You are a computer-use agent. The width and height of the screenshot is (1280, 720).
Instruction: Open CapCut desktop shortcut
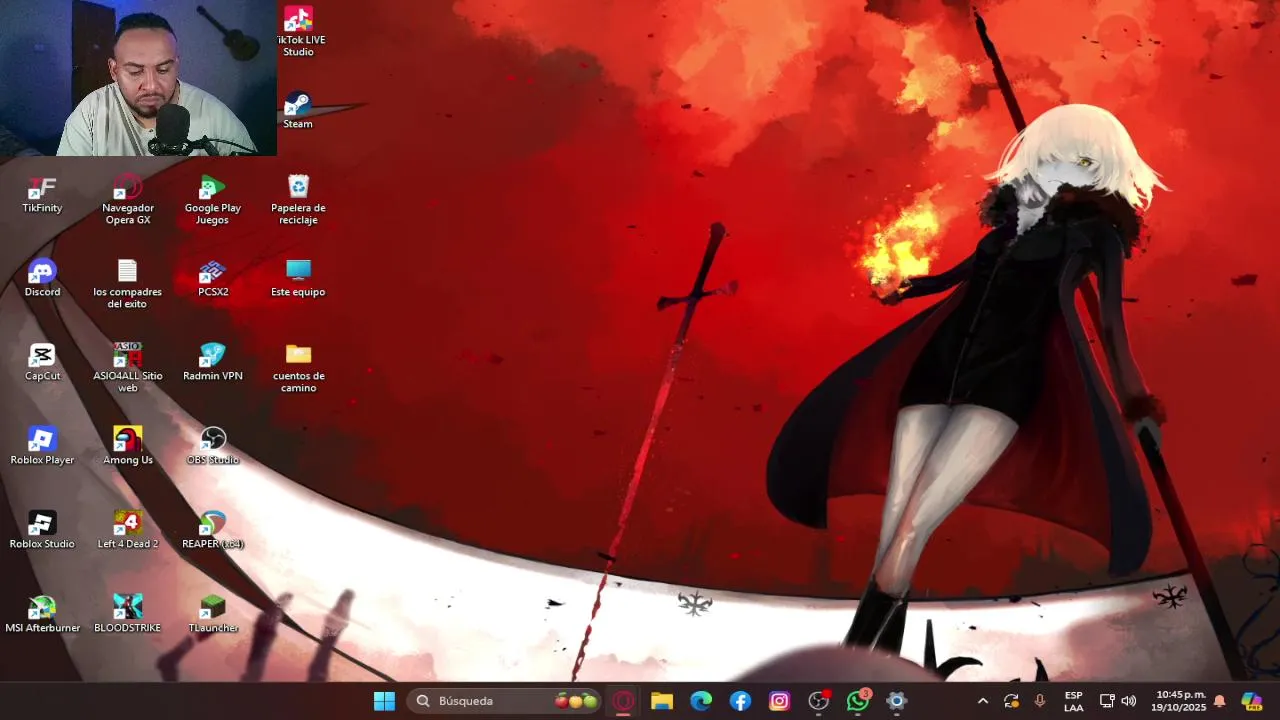coord(42,363)
